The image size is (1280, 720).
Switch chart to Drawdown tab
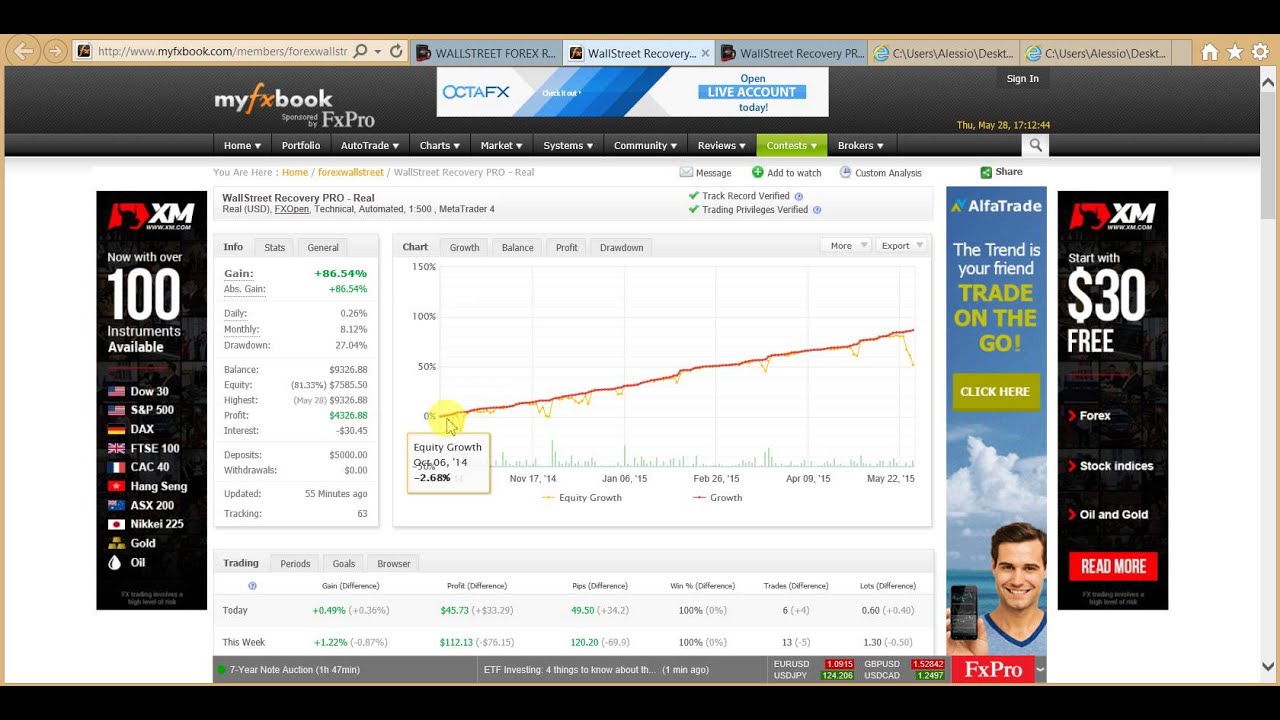[621, 247]
